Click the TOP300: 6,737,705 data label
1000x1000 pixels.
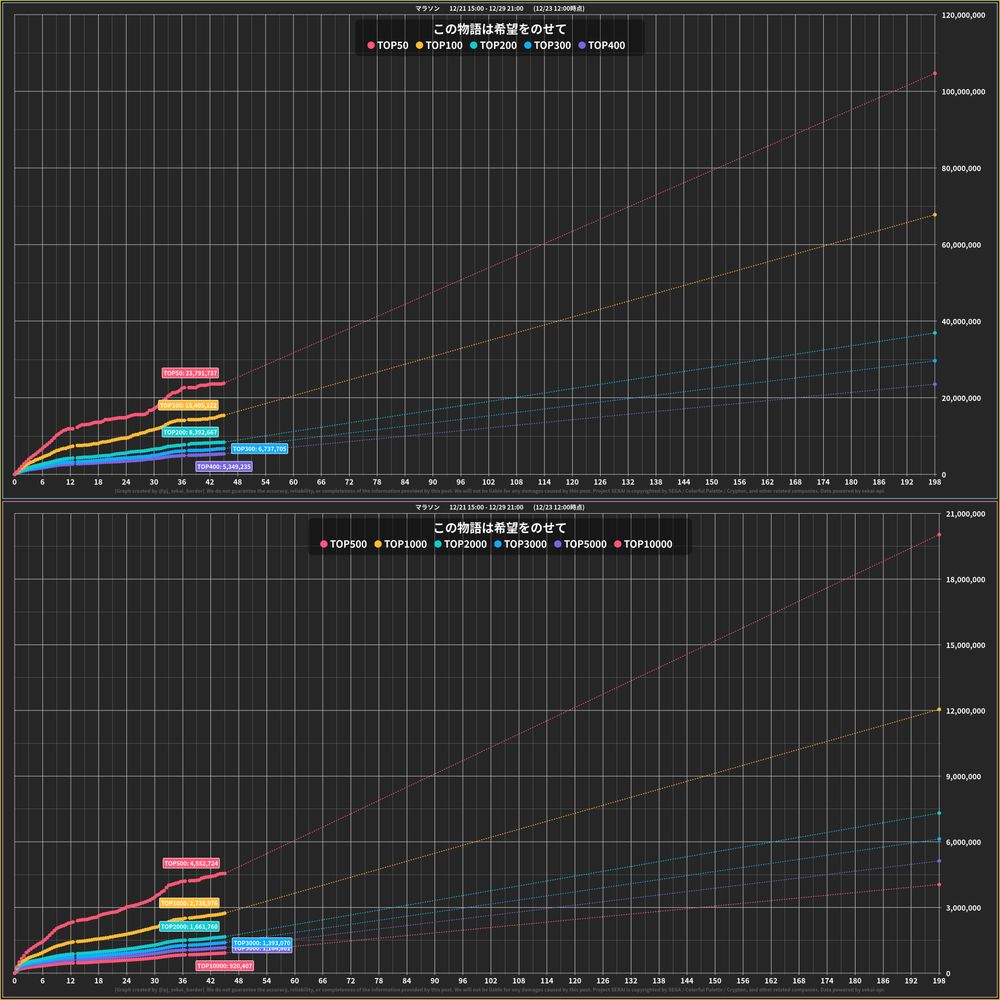pyautogui.click(x=260, y=448)
